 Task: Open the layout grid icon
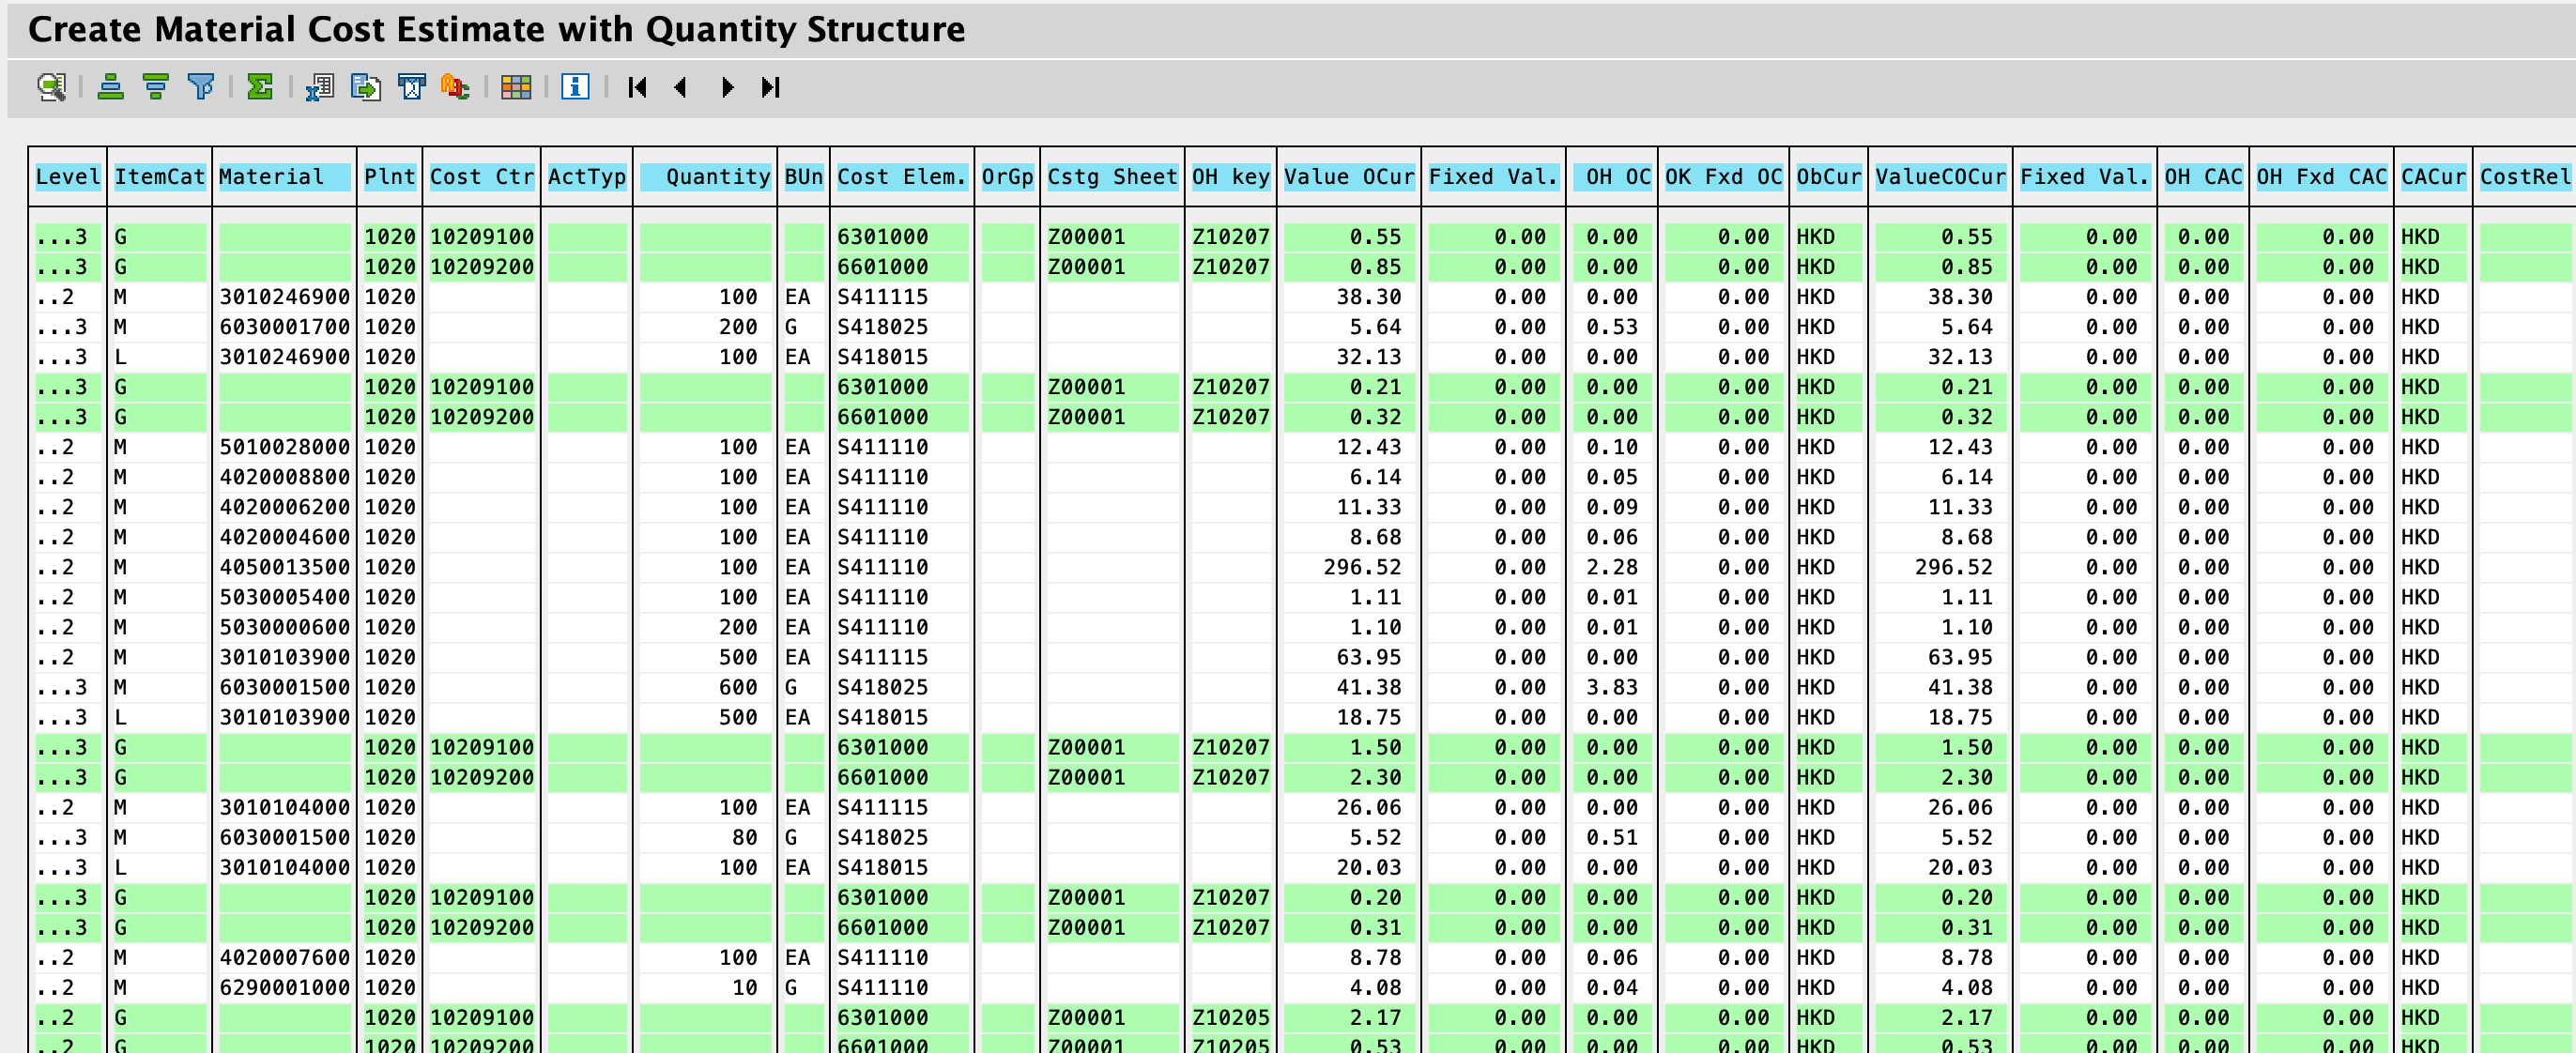pos(516,87)
